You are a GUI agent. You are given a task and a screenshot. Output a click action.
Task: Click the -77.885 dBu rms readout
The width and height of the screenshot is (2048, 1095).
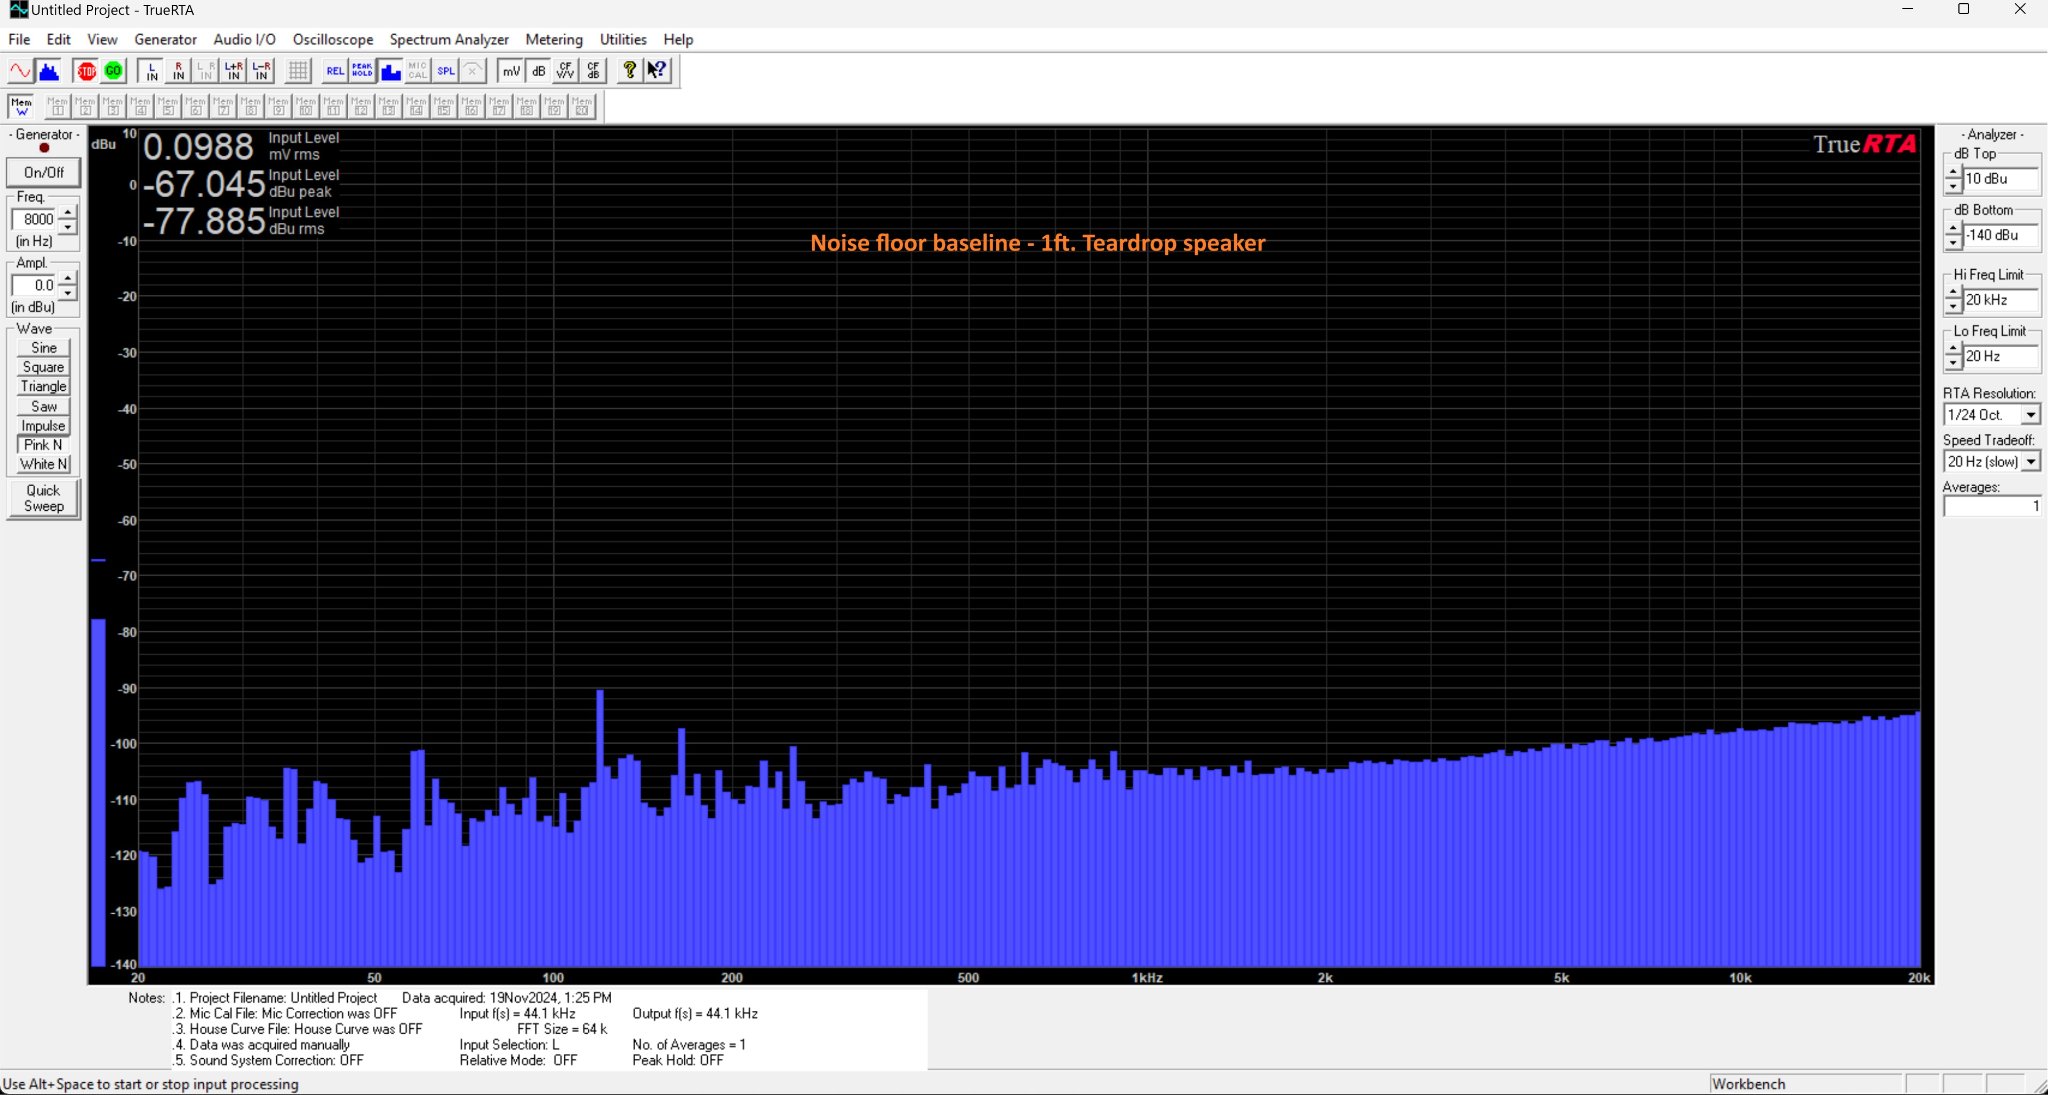pos(204,221)
